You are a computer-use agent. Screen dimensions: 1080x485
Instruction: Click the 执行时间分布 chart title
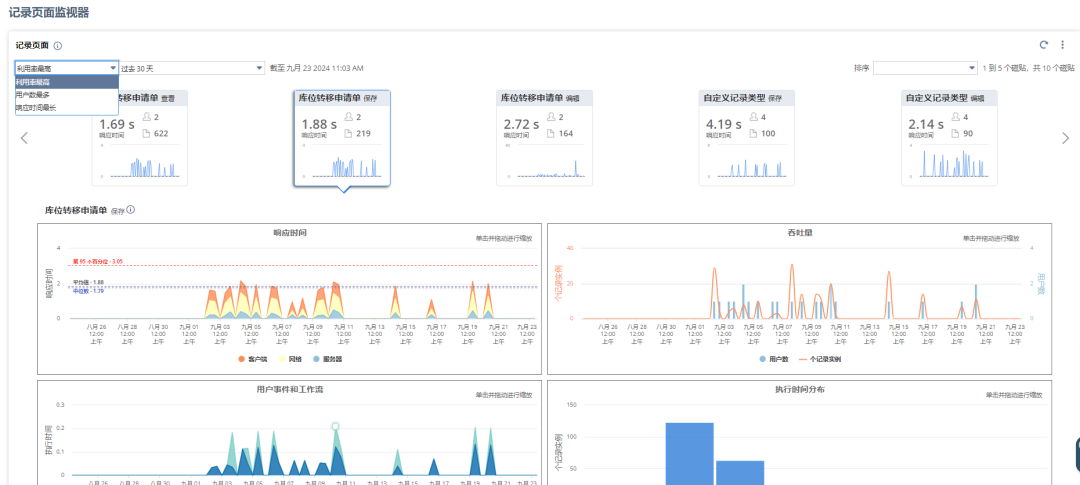pyautogui.click(x=800, y=389)
